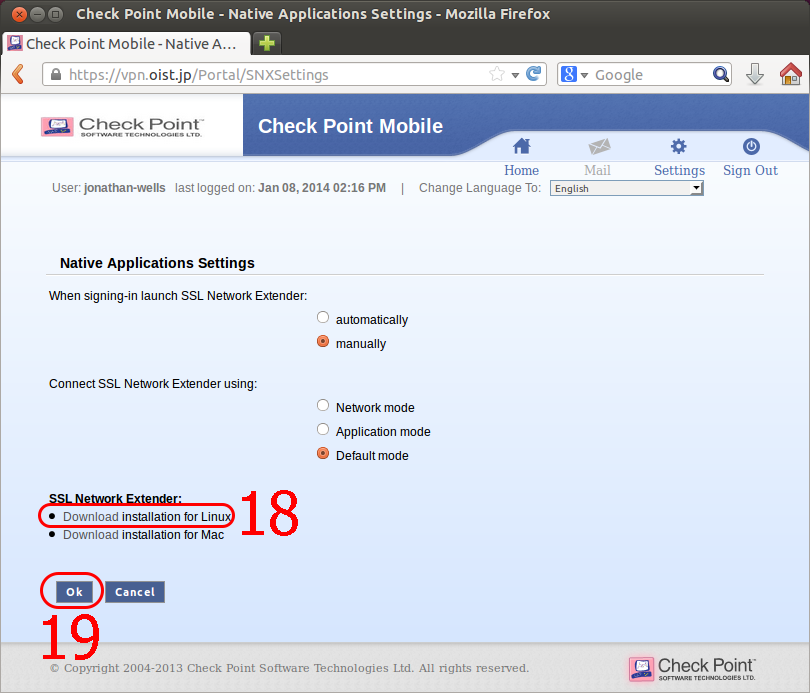Click the Mail envelope icon

(598, 147)
